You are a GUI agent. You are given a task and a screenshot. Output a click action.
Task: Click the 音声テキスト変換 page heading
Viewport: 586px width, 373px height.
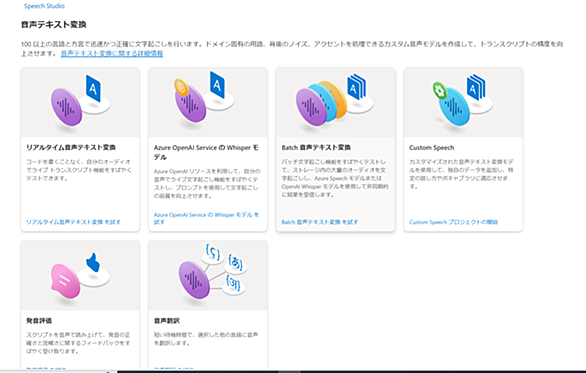54,25
